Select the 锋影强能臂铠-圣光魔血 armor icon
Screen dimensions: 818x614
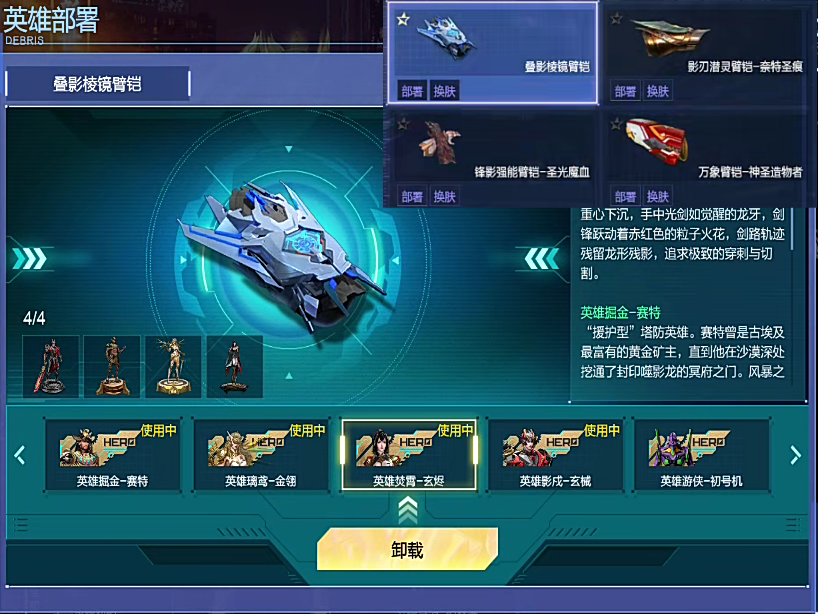tap(441, 142)
